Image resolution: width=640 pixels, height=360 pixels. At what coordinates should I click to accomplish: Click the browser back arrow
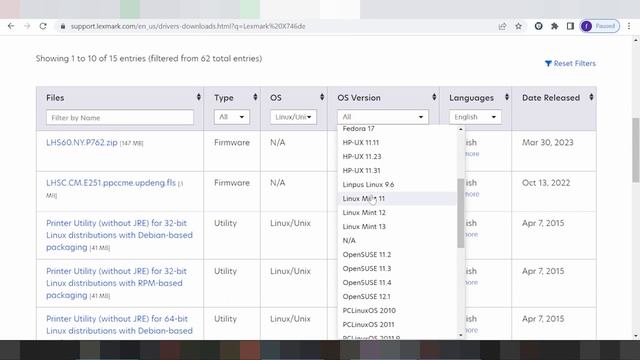pyautogui.click(x=11, y=26)
